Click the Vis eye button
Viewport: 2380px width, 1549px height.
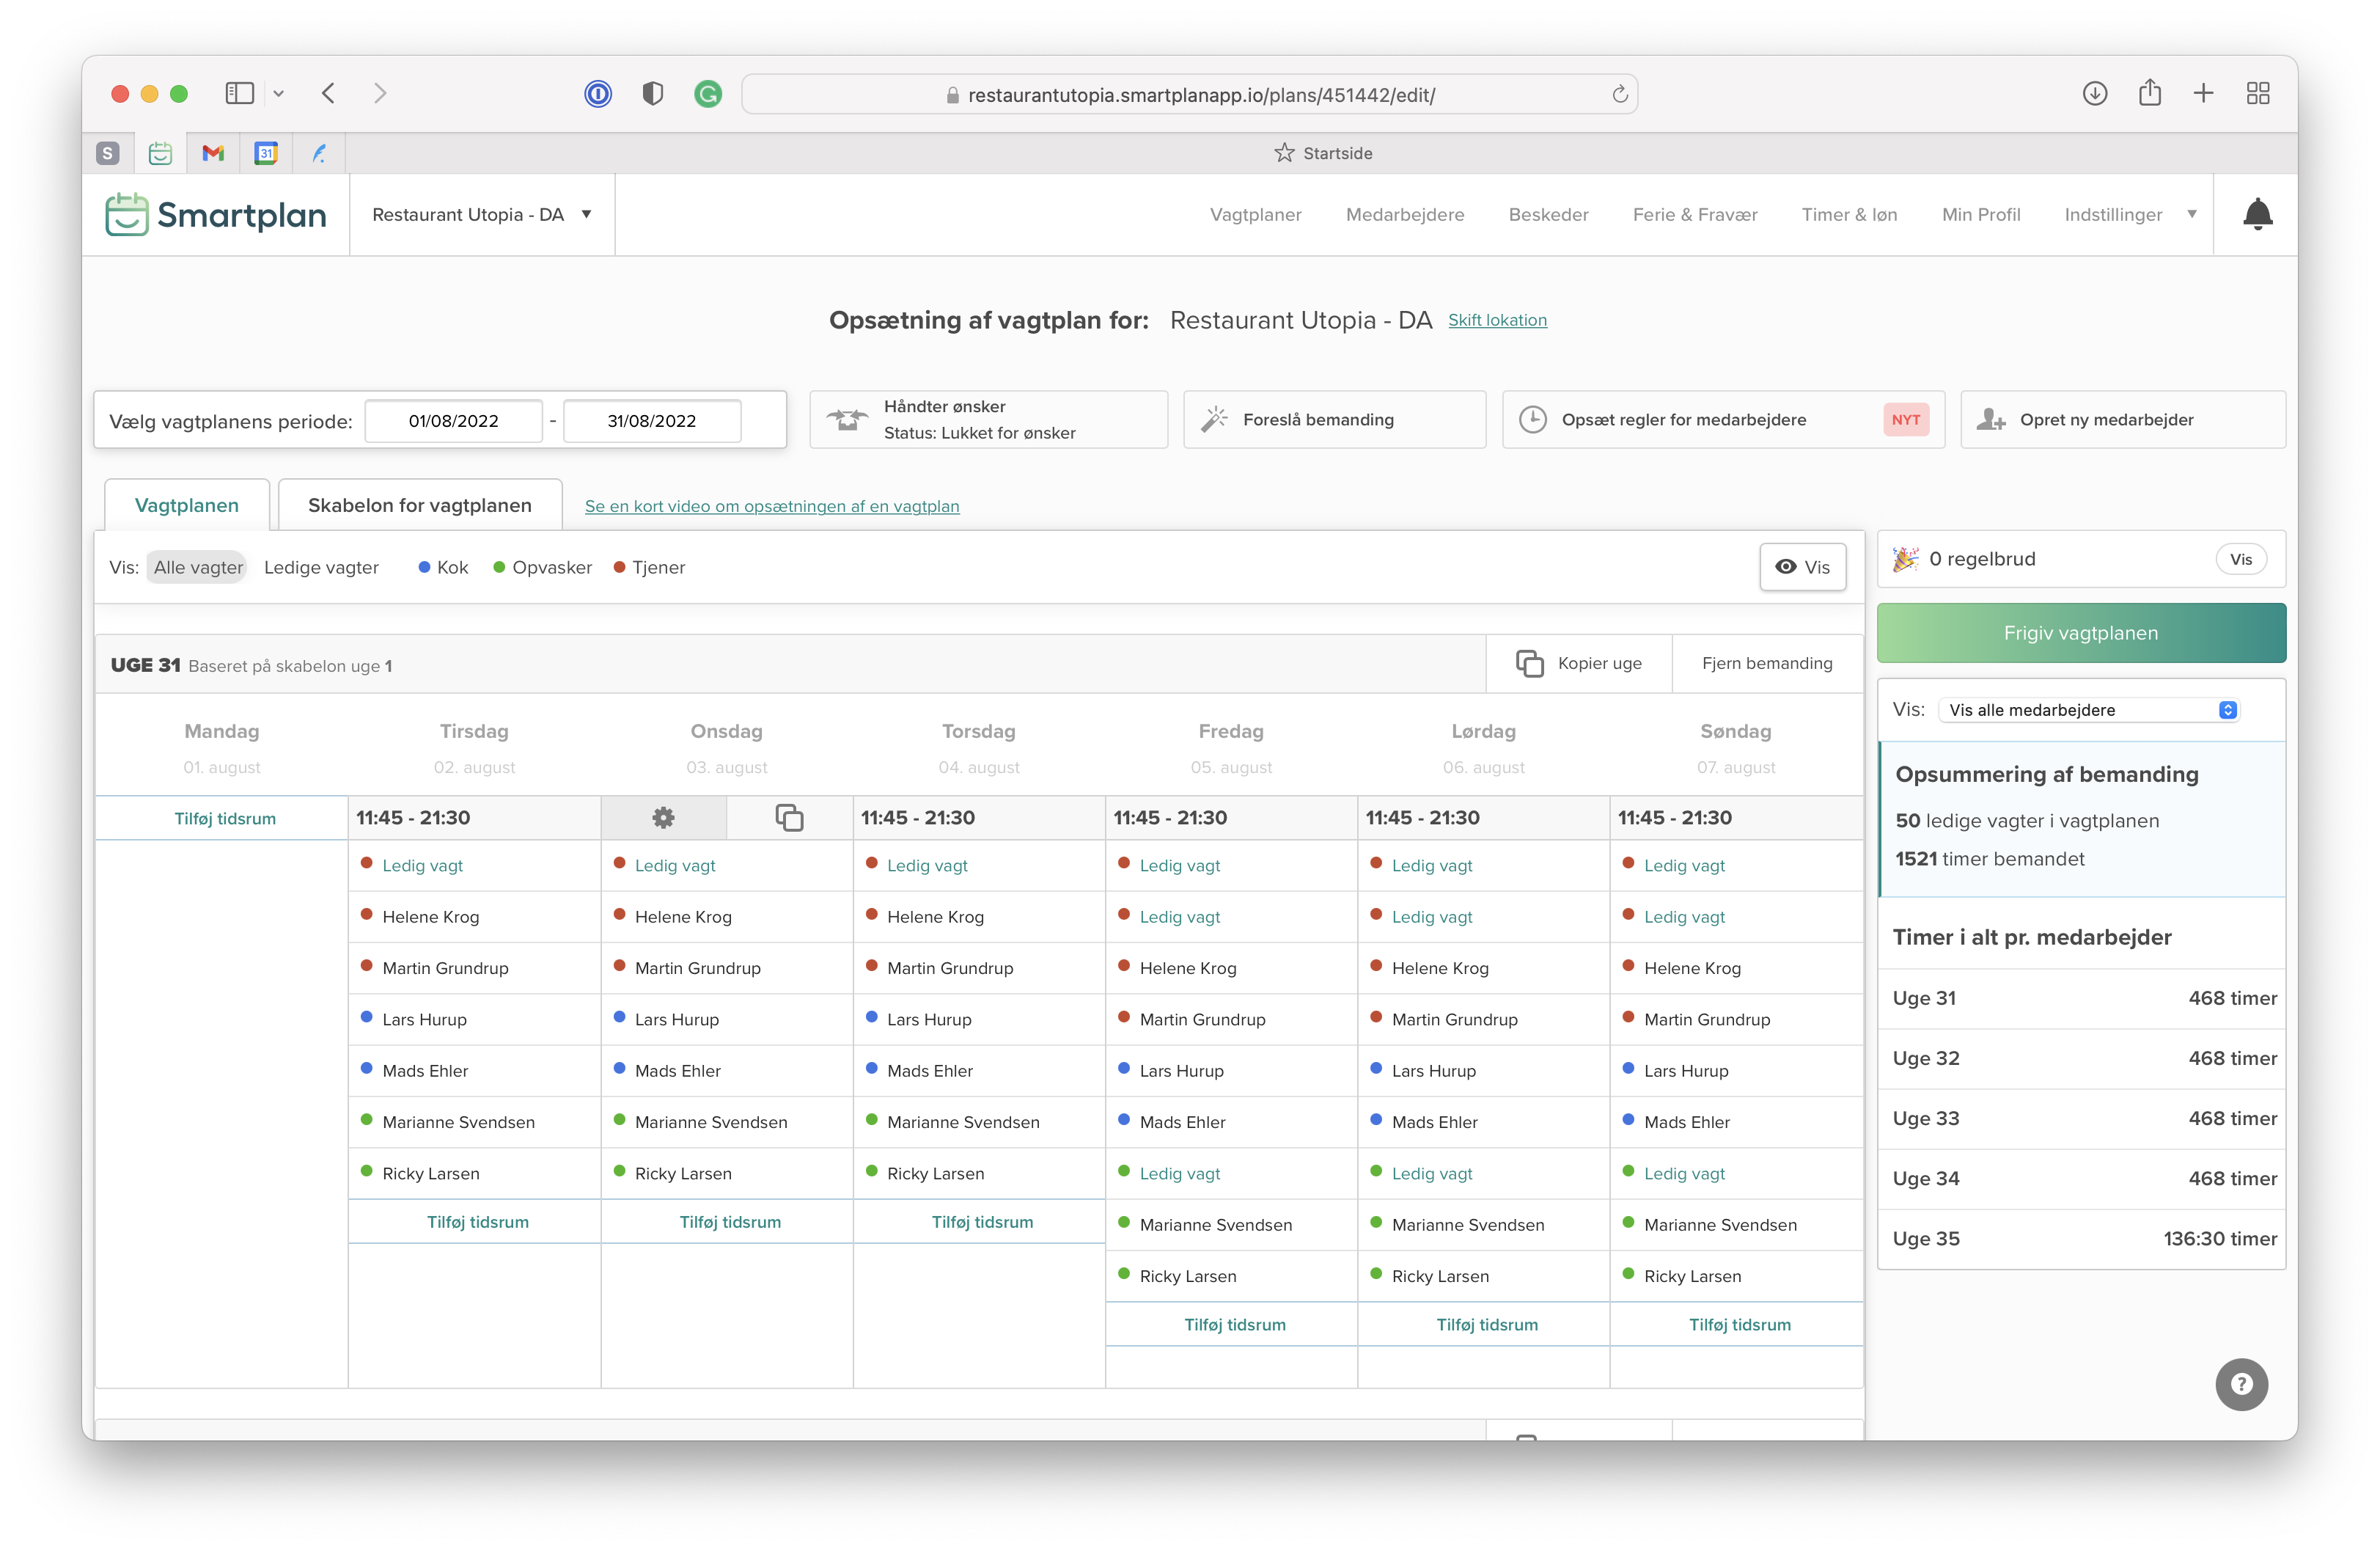[1802, 567]
